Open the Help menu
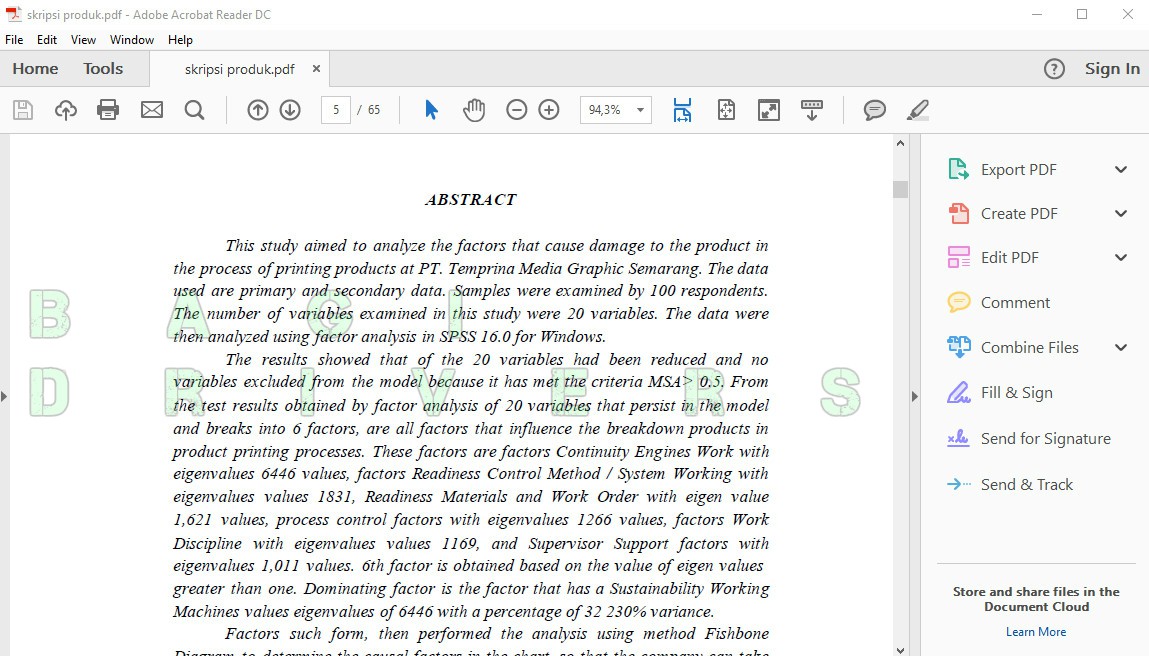 (x=180, y=40)
